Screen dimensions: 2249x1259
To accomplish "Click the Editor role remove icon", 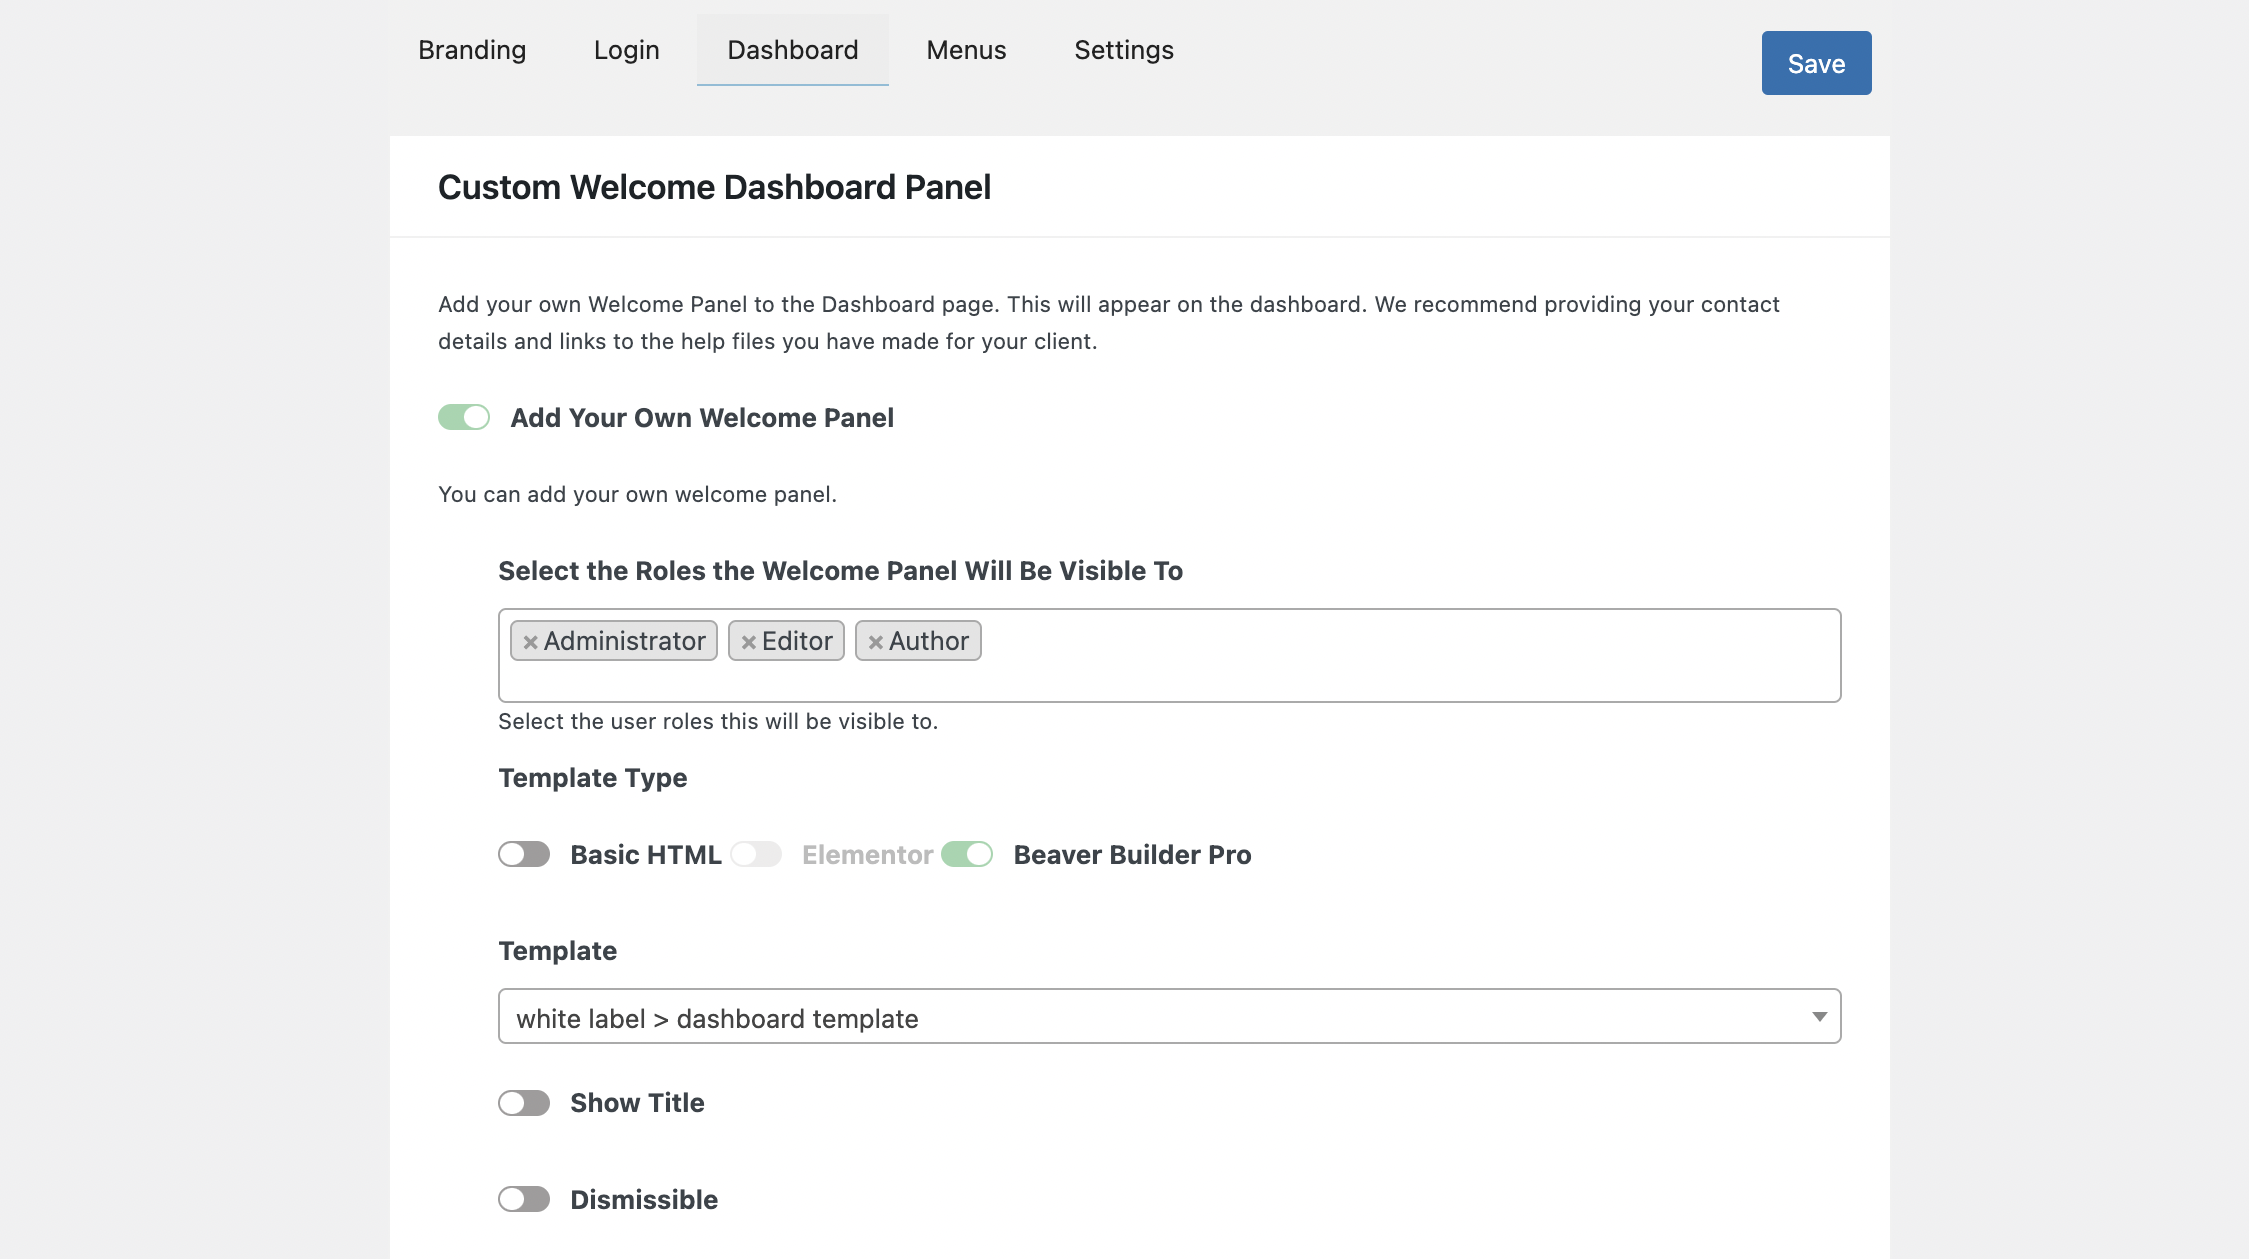I will tap(749, 640).
